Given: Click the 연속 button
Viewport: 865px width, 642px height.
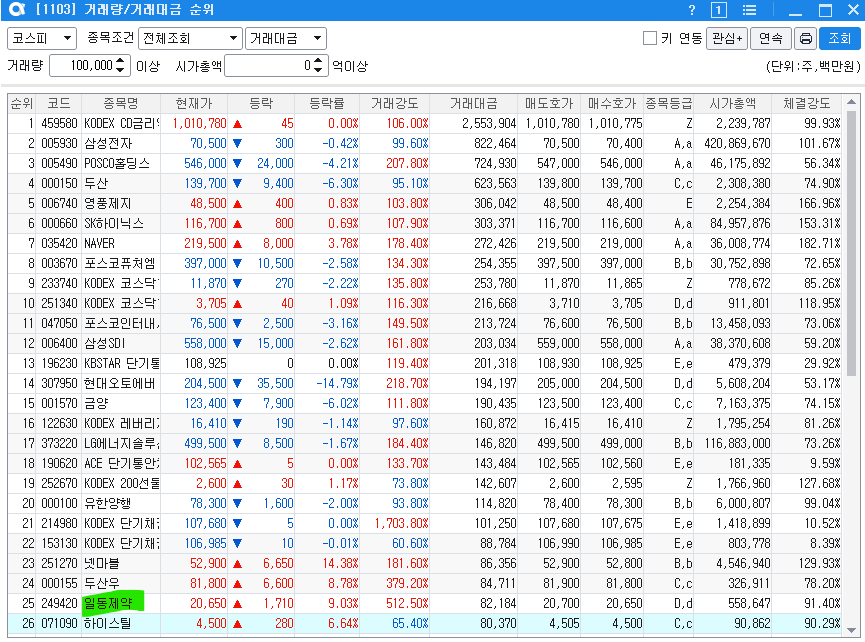Looking at the screenshot, I should (771, 39).
